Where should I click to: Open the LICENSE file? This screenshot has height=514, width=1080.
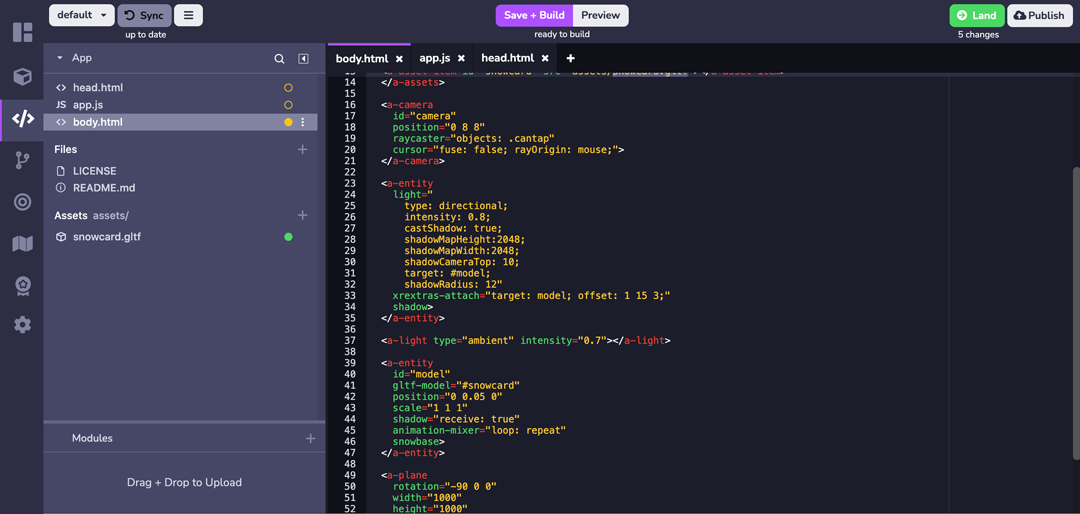tap(94, 171)
